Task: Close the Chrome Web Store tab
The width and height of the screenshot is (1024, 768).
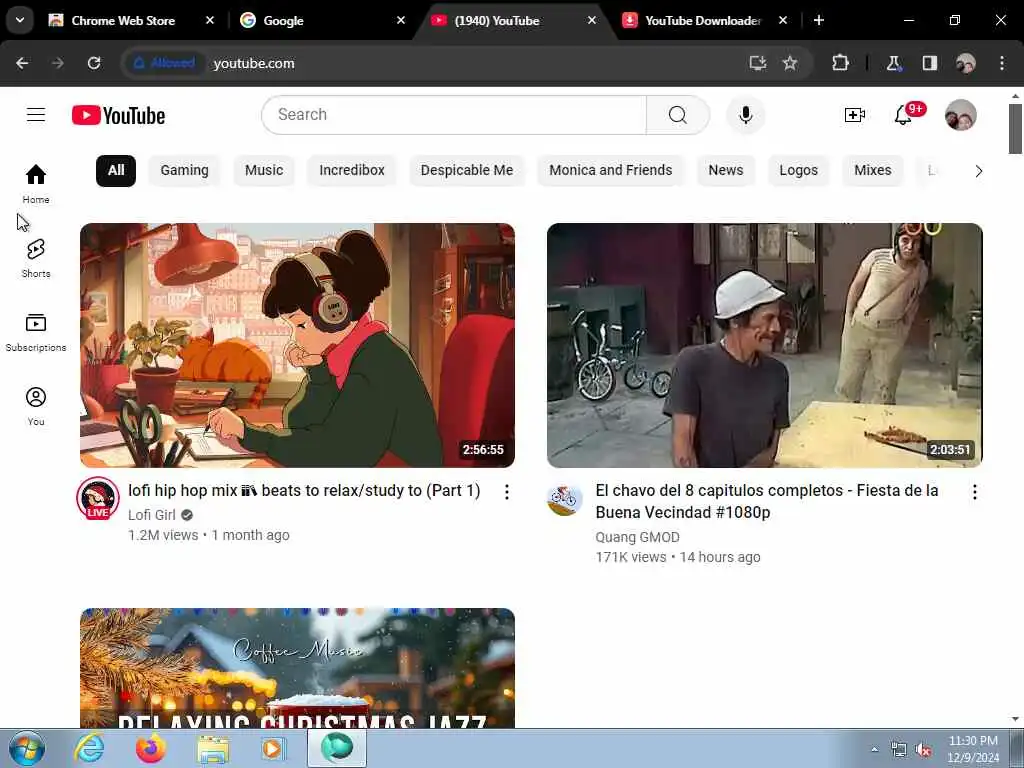Action: coord(210,20)
